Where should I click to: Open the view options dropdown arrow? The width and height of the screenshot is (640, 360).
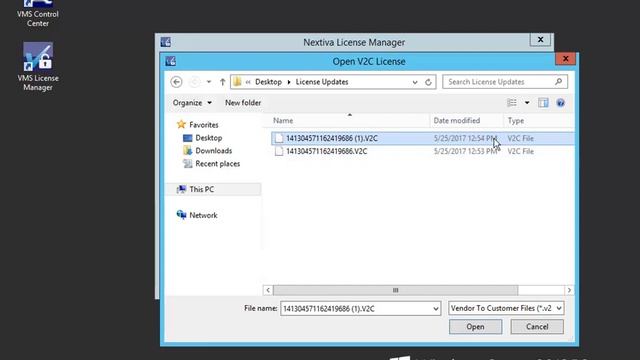(527, 103)
